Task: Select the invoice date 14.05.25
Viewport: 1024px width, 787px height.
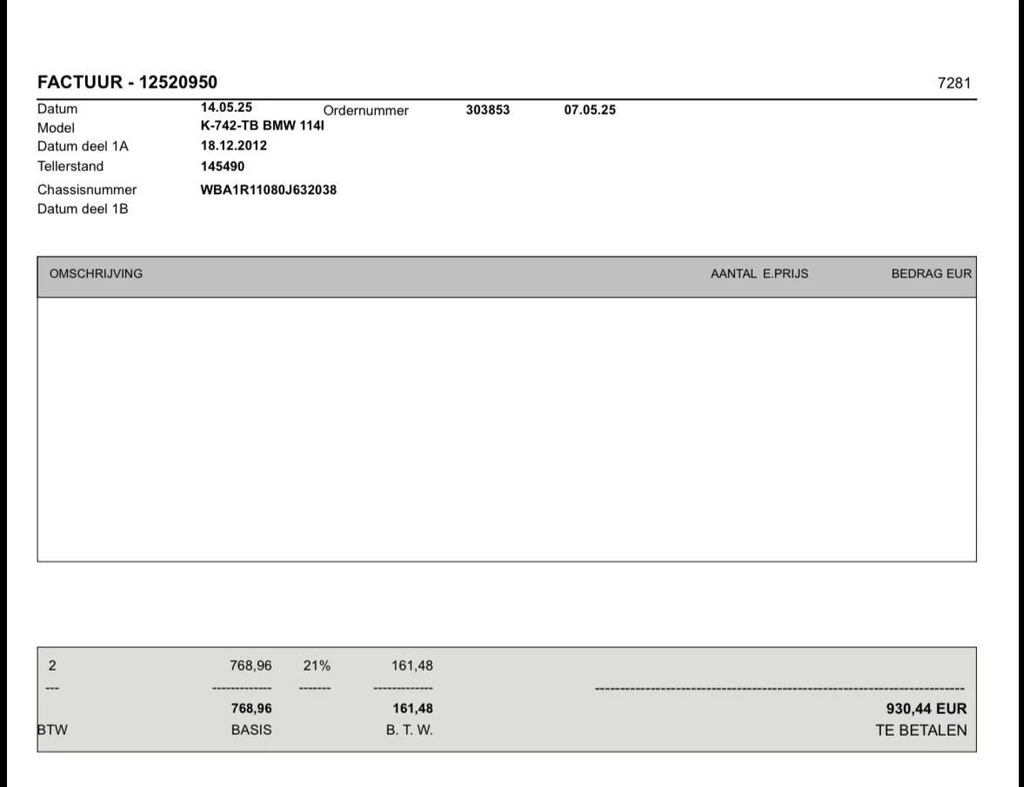Action: click(x=226, y=107)
